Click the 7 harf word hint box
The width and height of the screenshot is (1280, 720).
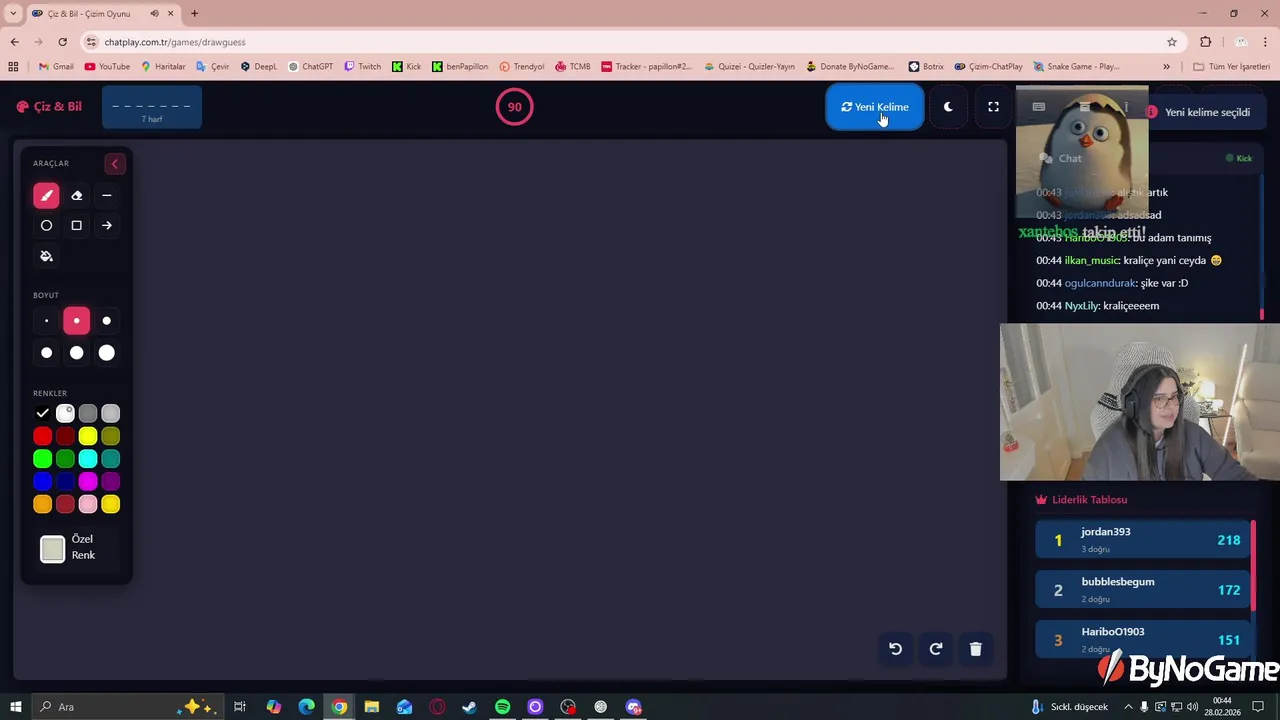(x=152, y=108)
